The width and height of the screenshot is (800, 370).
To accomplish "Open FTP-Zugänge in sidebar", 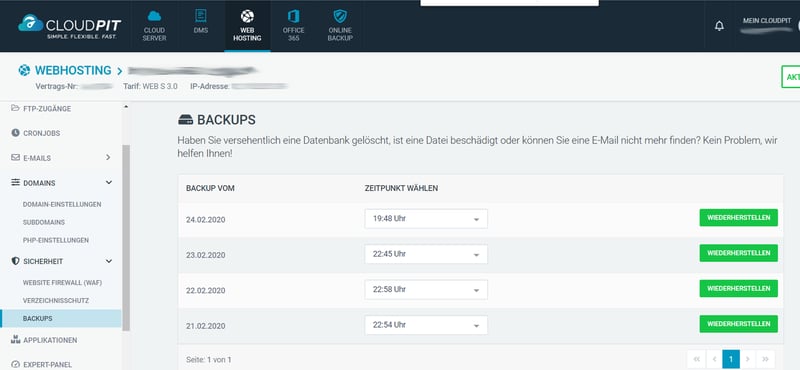I will coord(47,109).
